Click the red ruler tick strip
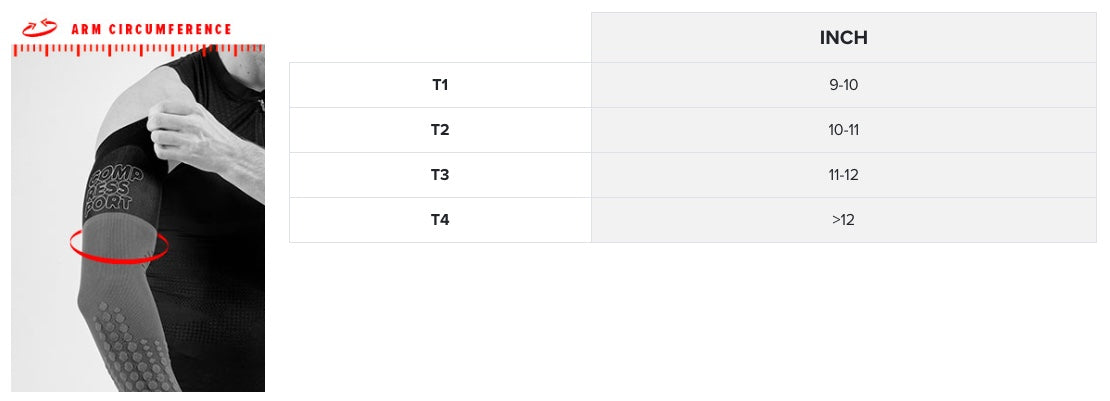Viewport: 1110px width, 401px height. (x=138, y=50)
